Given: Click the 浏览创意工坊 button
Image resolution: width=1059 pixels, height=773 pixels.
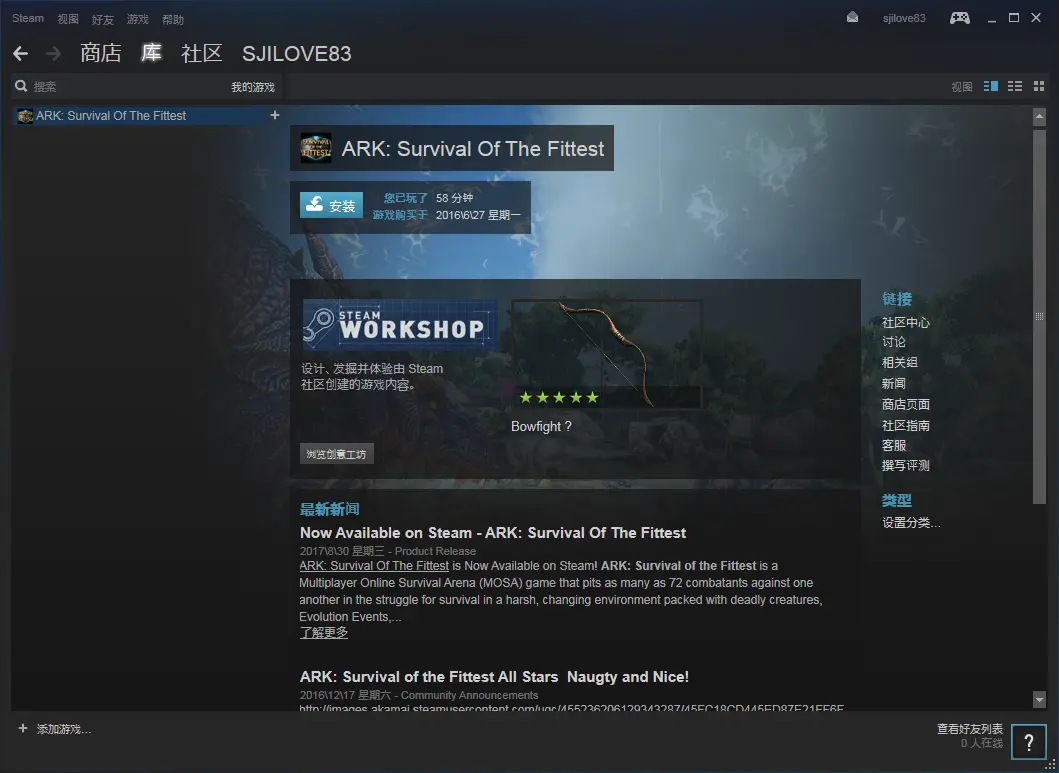Looking at the screenshot, I should (x=336, y=454).
